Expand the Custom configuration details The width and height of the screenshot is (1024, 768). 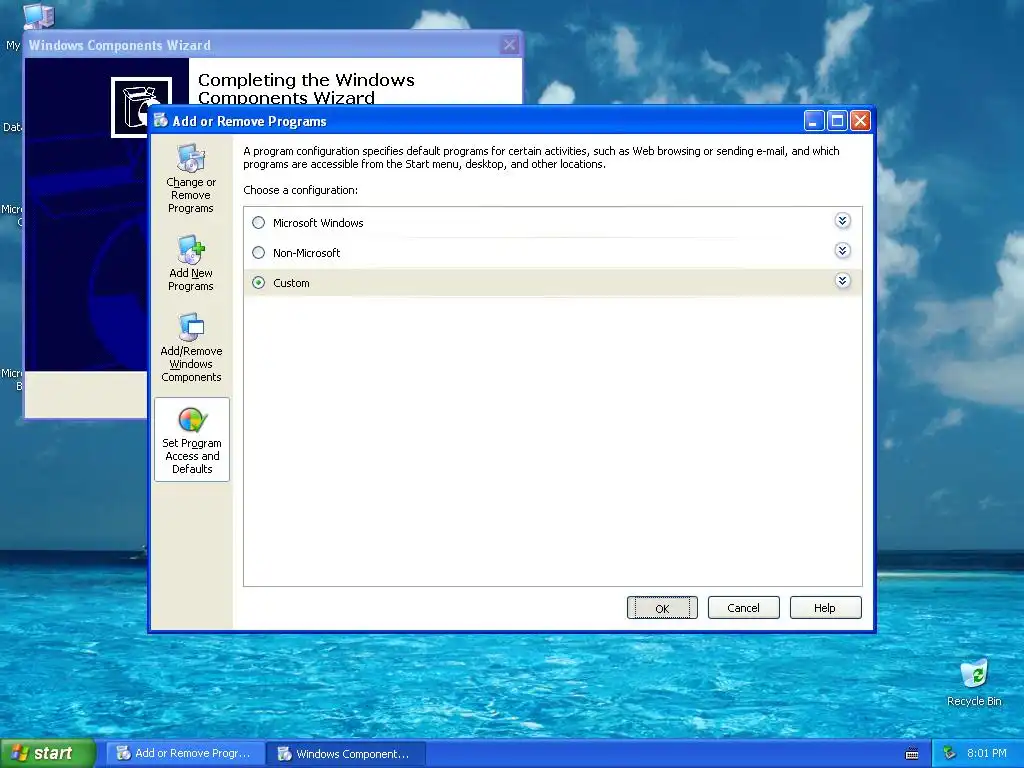(842, 281)
